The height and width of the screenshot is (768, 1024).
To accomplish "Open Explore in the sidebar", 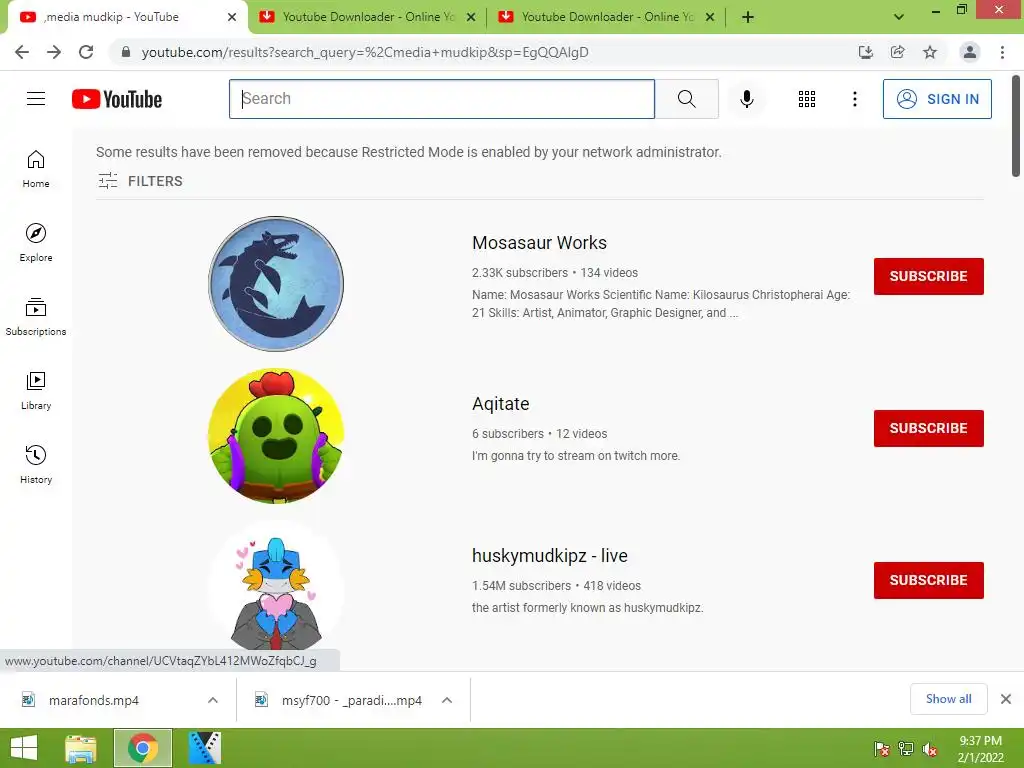I will [x=36, y=243].
